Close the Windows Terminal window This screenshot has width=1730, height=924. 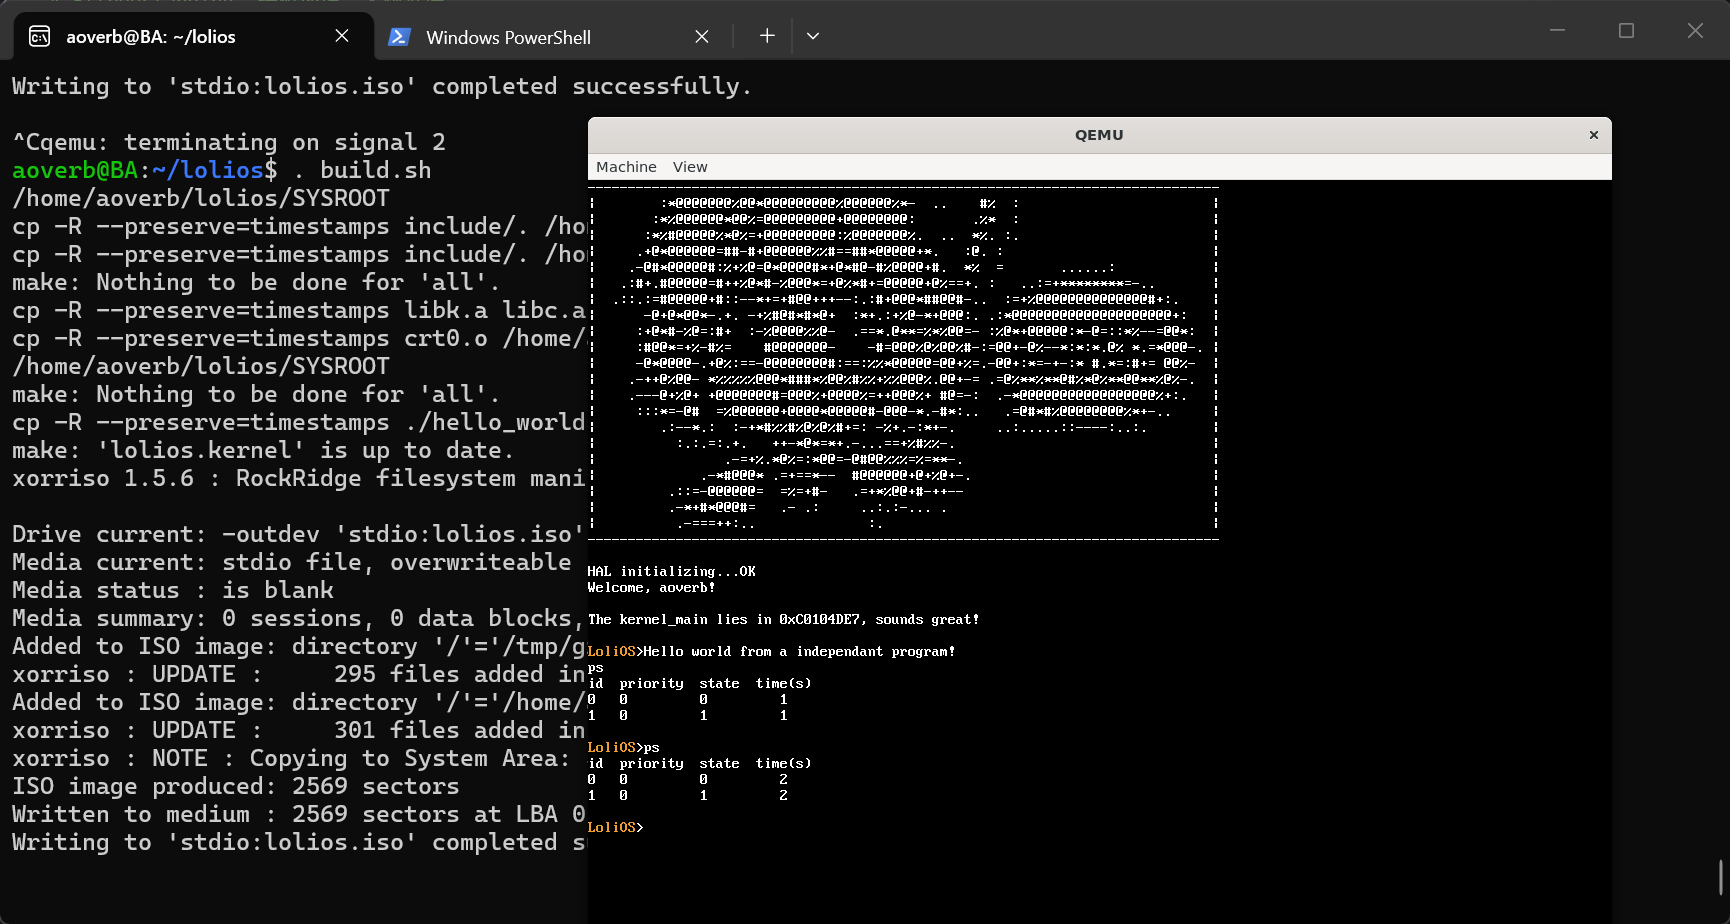1695,31
